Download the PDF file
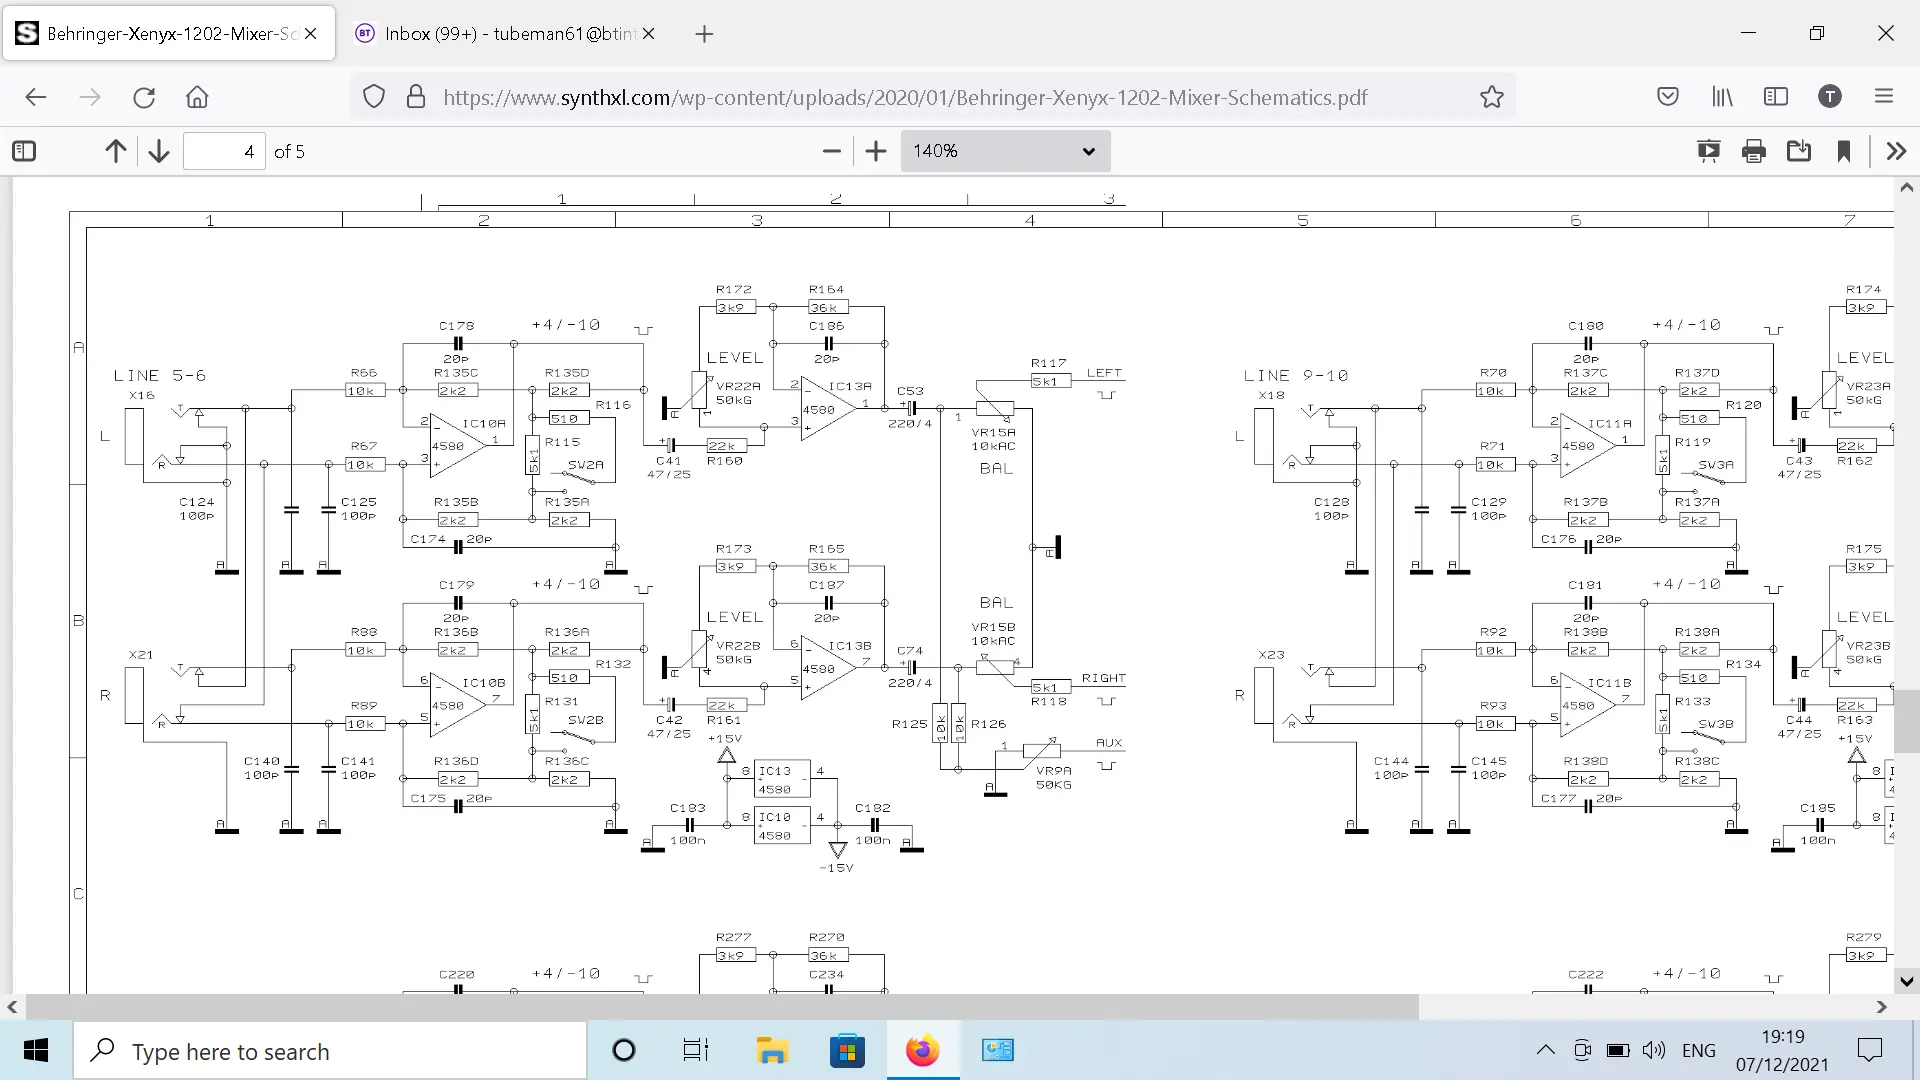Viewport: 1920px width, 1080px height. [x=1799, y=151]
